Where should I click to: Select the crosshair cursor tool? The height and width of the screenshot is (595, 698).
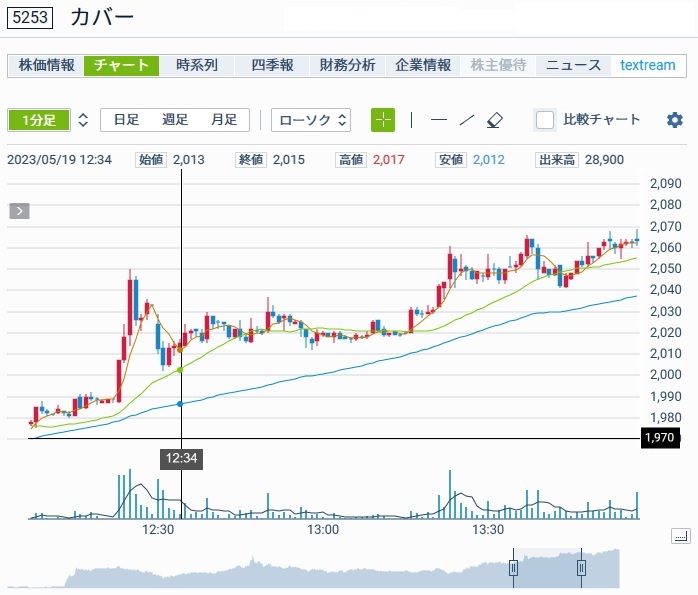click(x=383, y=120)
